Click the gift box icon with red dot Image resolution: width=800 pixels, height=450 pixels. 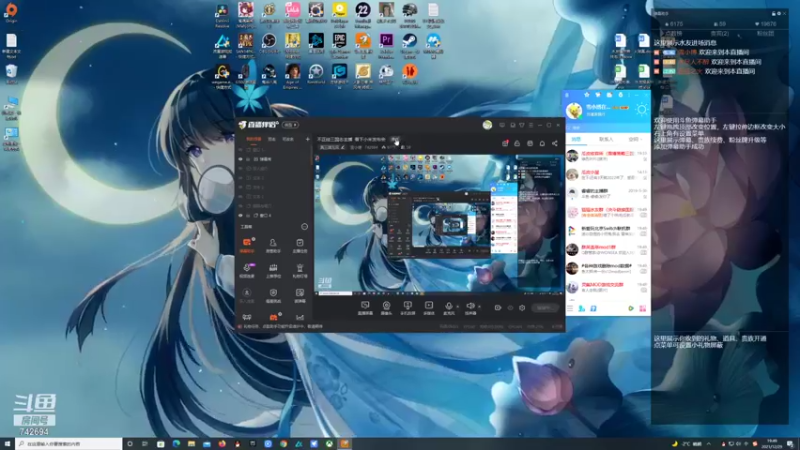point(505,143)
